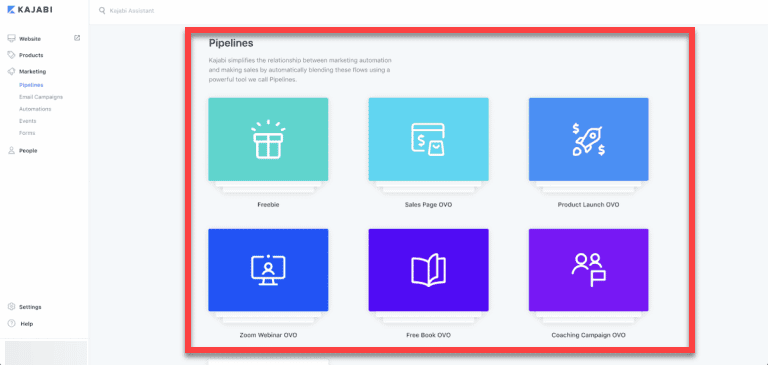
Task: Open Settings in the sidebar
Action: (30, 307)
